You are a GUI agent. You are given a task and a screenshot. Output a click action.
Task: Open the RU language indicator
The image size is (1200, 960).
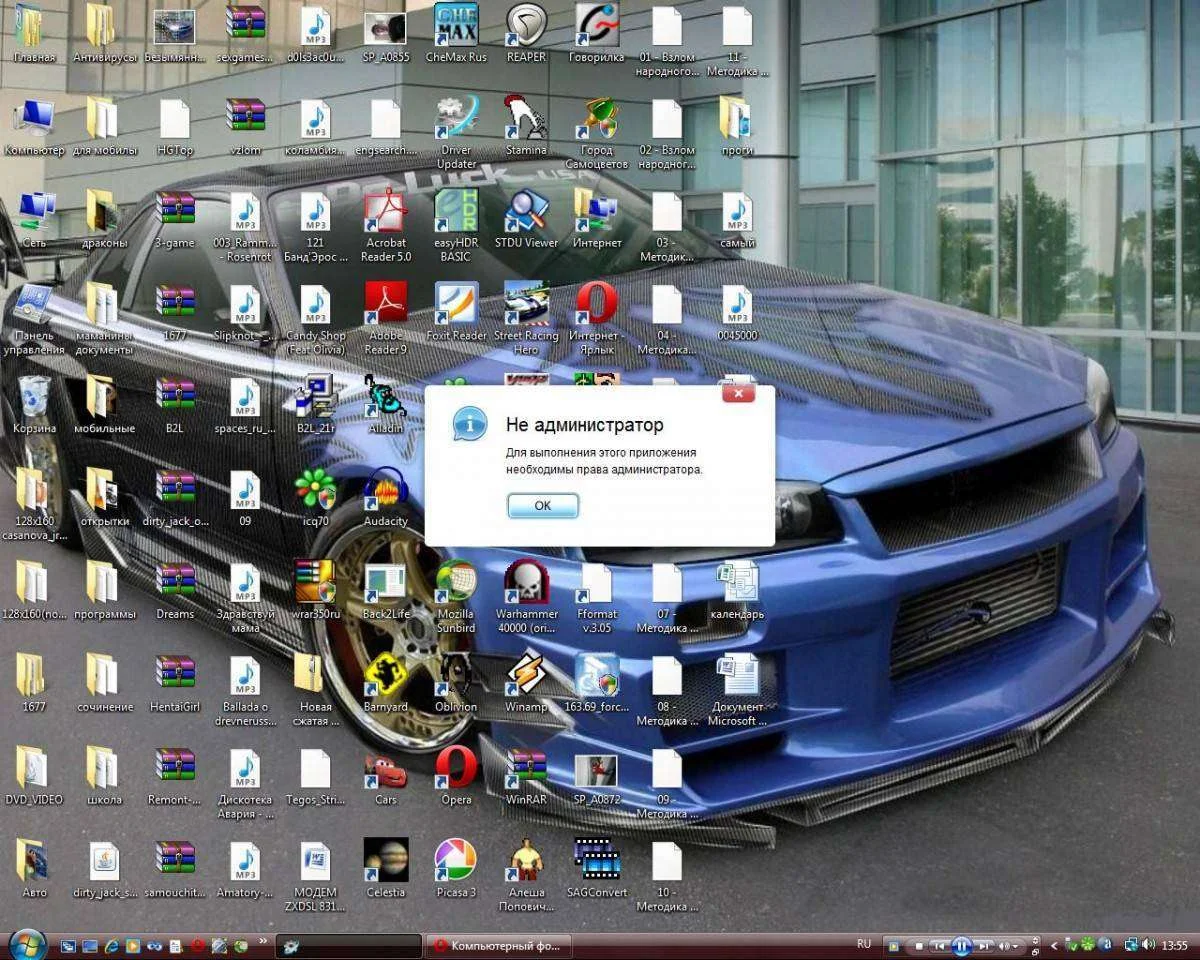click(x=864, y=944)
